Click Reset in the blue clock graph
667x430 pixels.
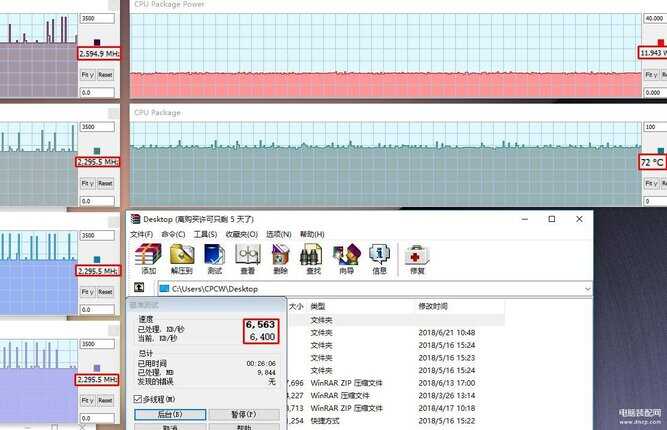[105, 292]
